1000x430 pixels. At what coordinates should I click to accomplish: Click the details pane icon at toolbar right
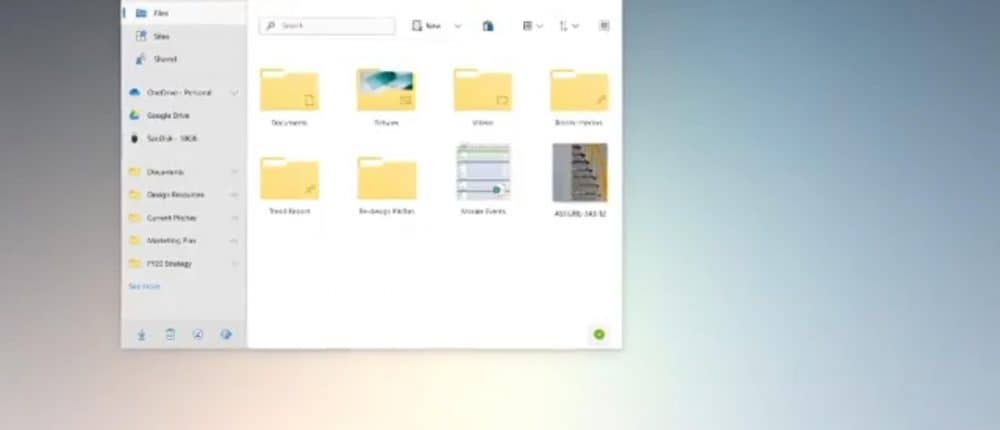(604, 26)
